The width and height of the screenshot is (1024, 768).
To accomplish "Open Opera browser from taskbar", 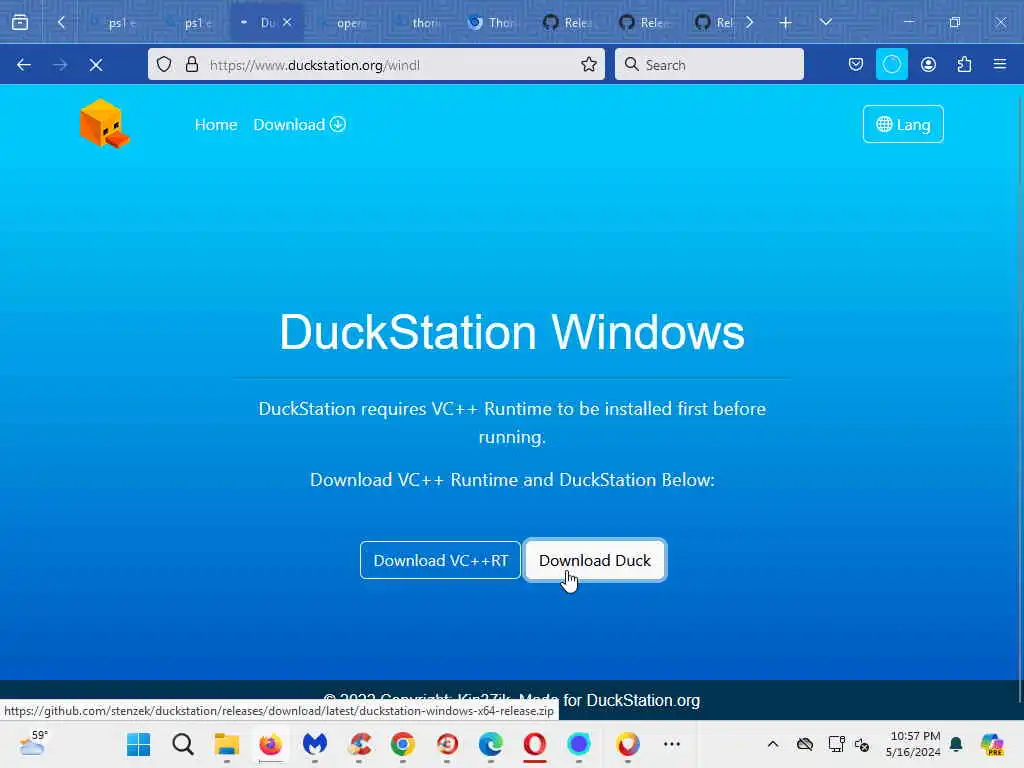I will pyautogui.click(x=535, y=744).
